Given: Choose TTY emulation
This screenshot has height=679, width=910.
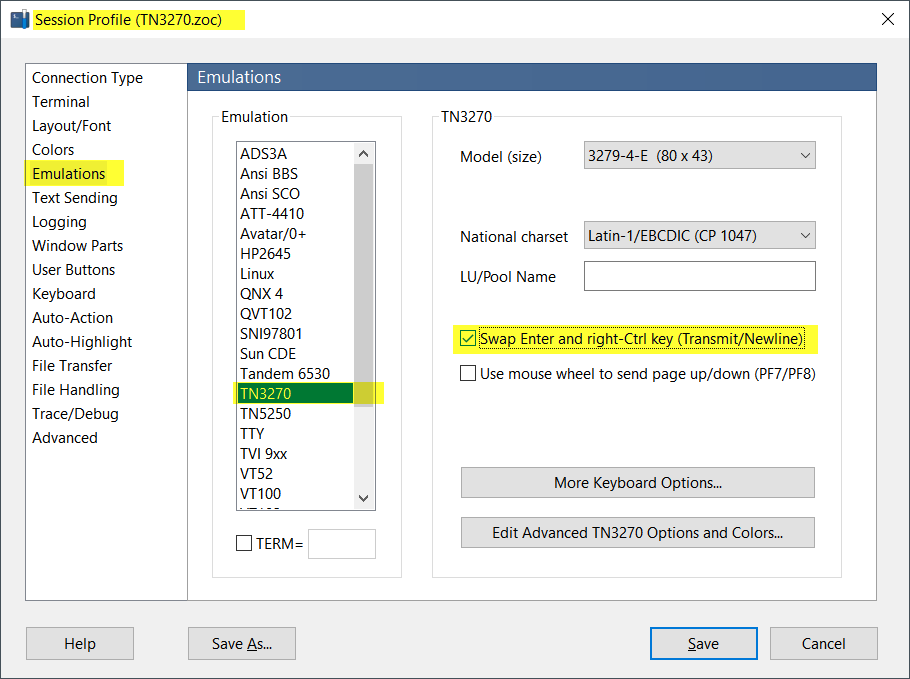Looking at the screenshot, I should 295,434.
